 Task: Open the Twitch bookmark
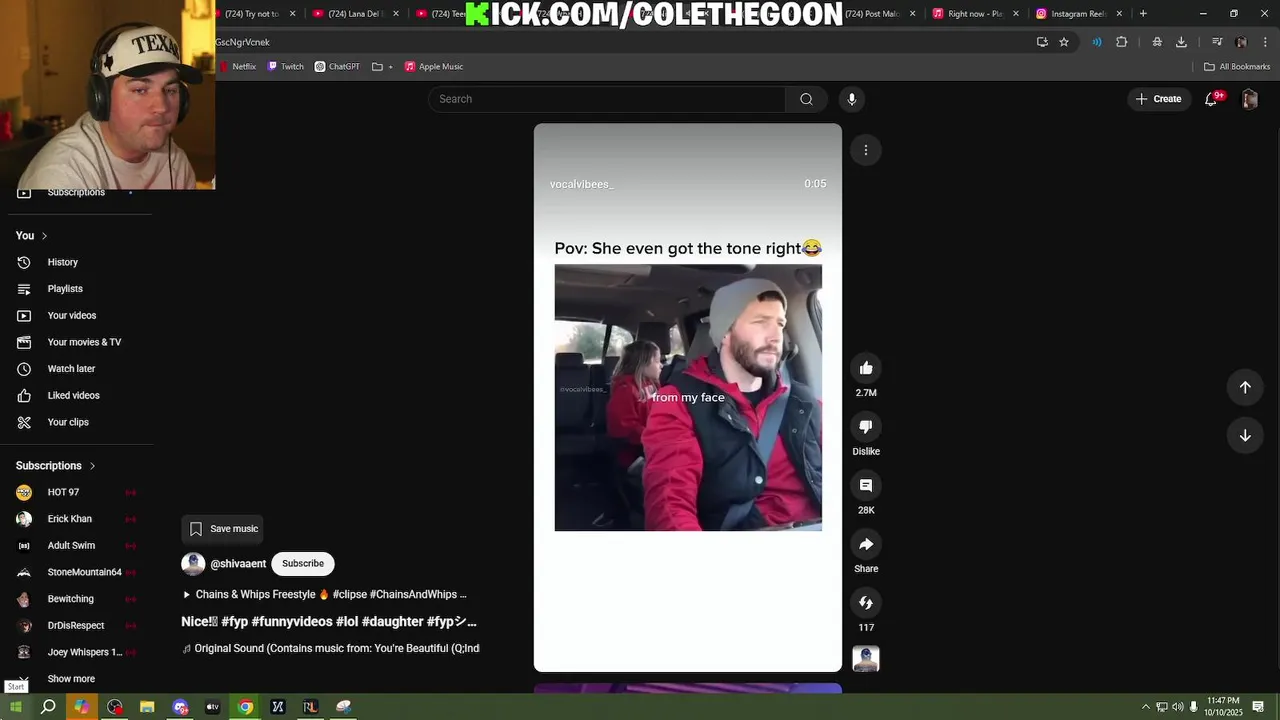coord(286,67)
